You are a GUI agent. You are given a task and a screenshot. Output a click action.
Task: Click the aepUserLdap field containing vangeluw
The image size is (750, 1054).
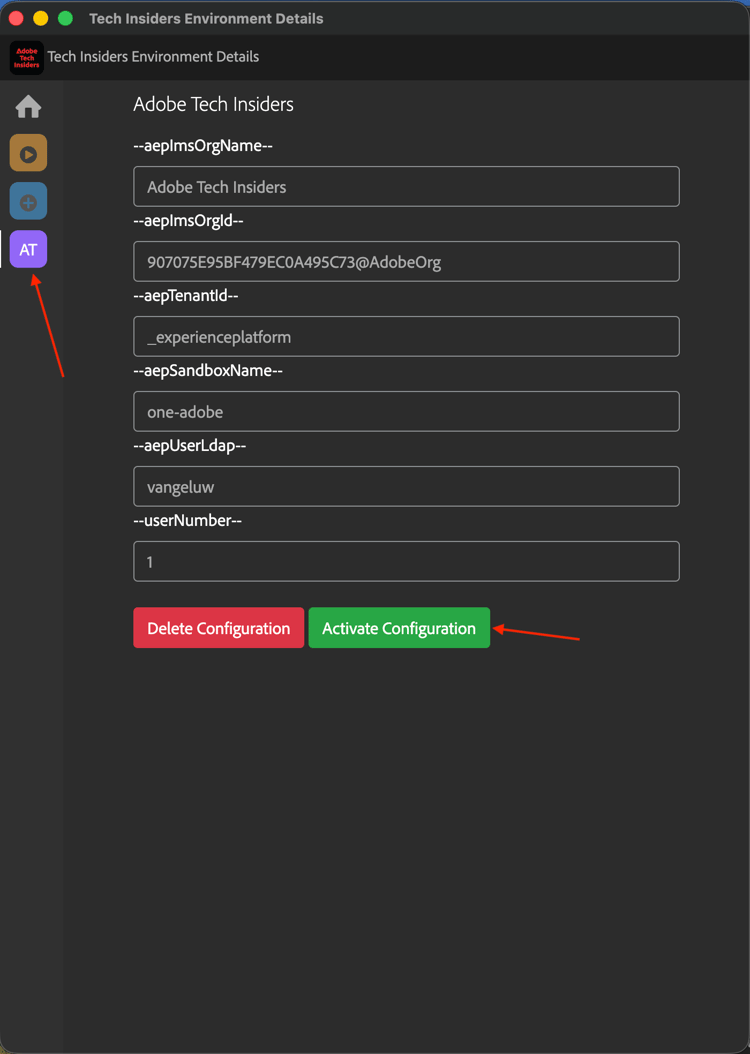coord(407,486)
